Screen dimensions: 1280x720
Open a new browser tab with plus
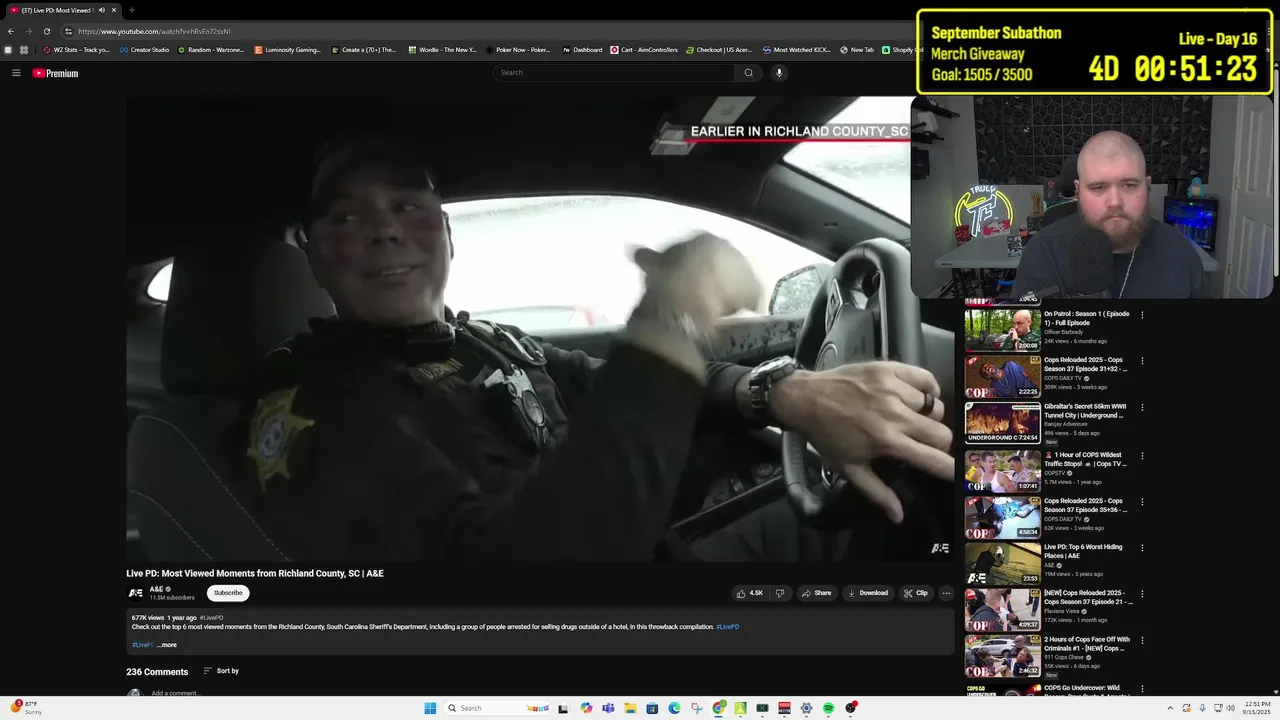point(131,10)
